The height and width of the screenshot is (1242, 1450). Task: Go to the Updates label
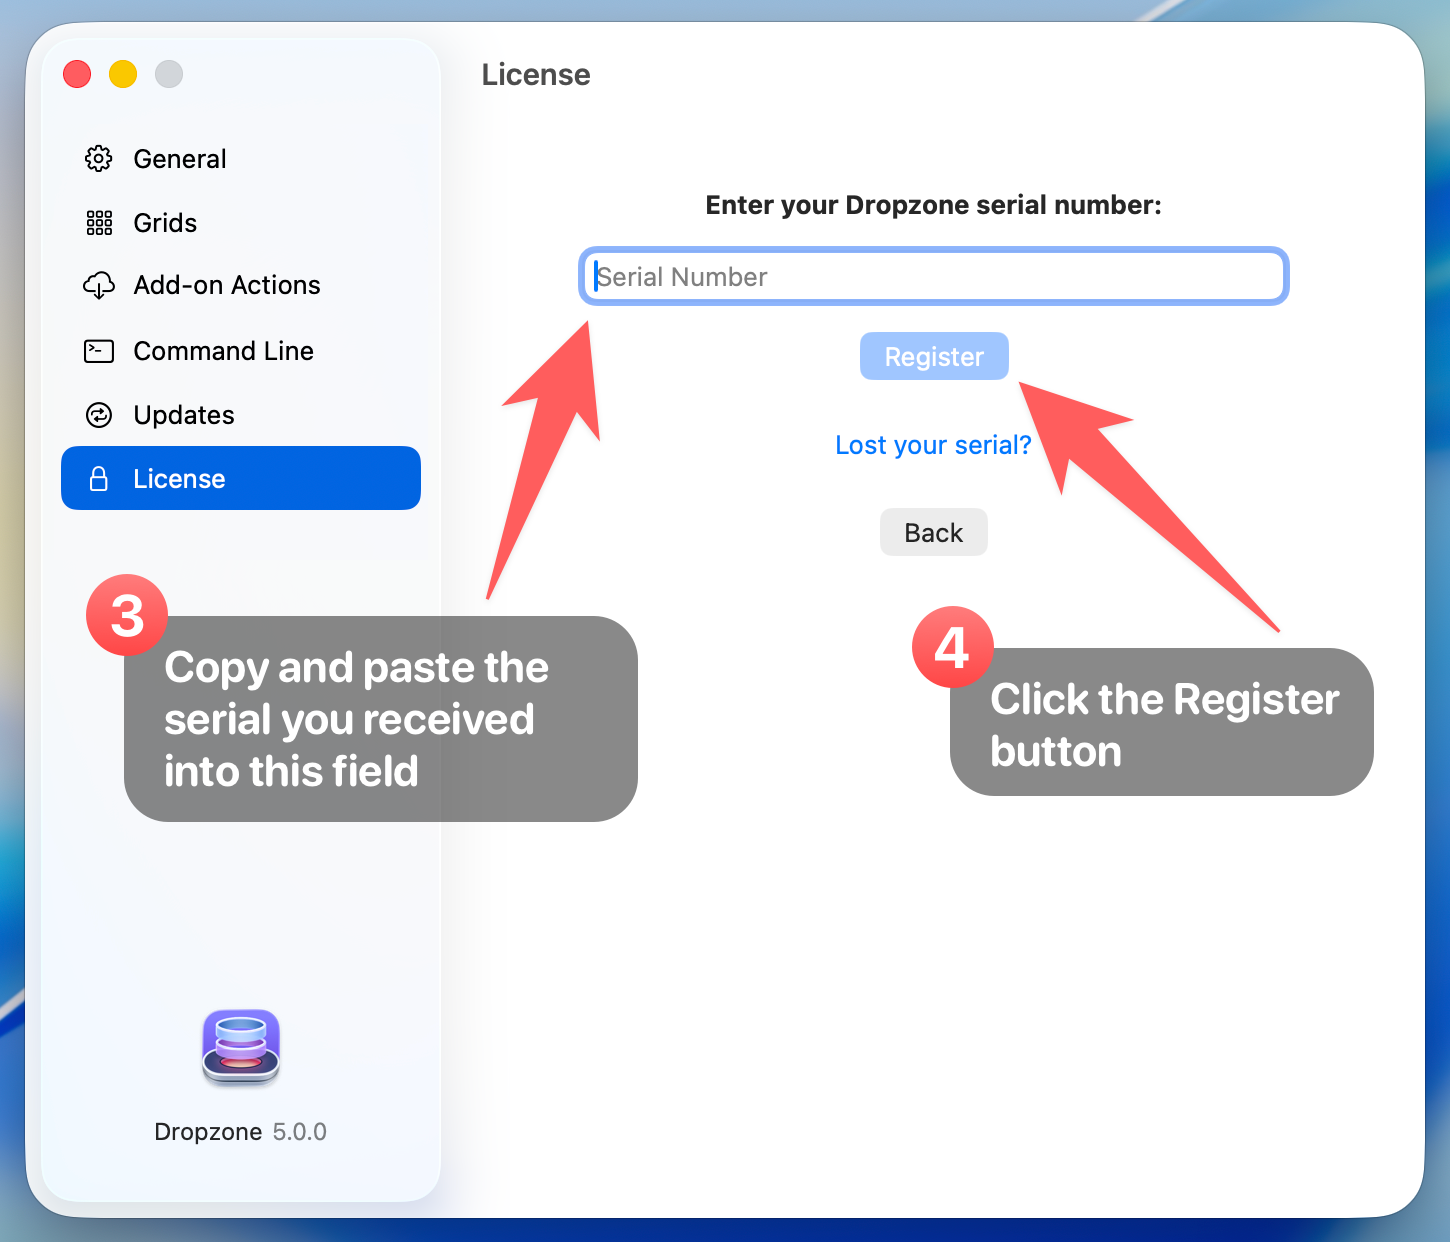coord(184,415)
